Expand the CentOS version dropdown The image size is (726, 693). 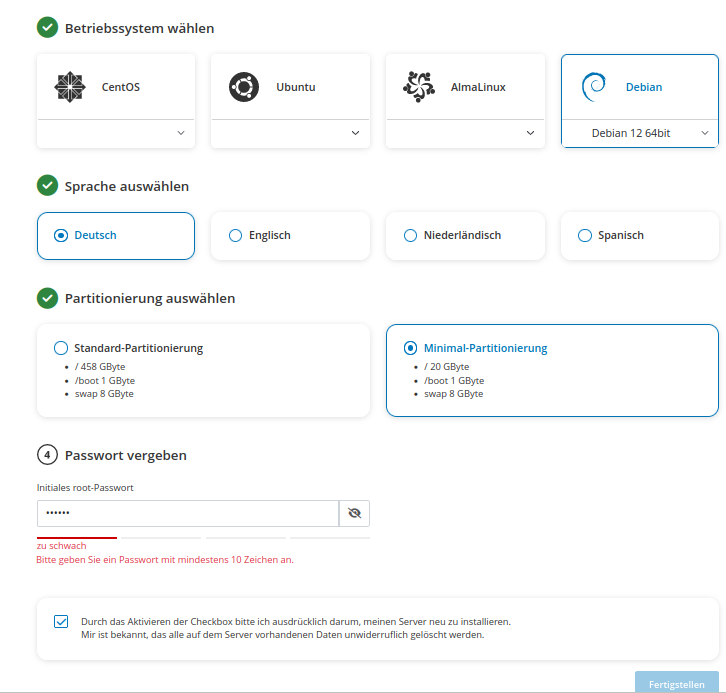116,133
